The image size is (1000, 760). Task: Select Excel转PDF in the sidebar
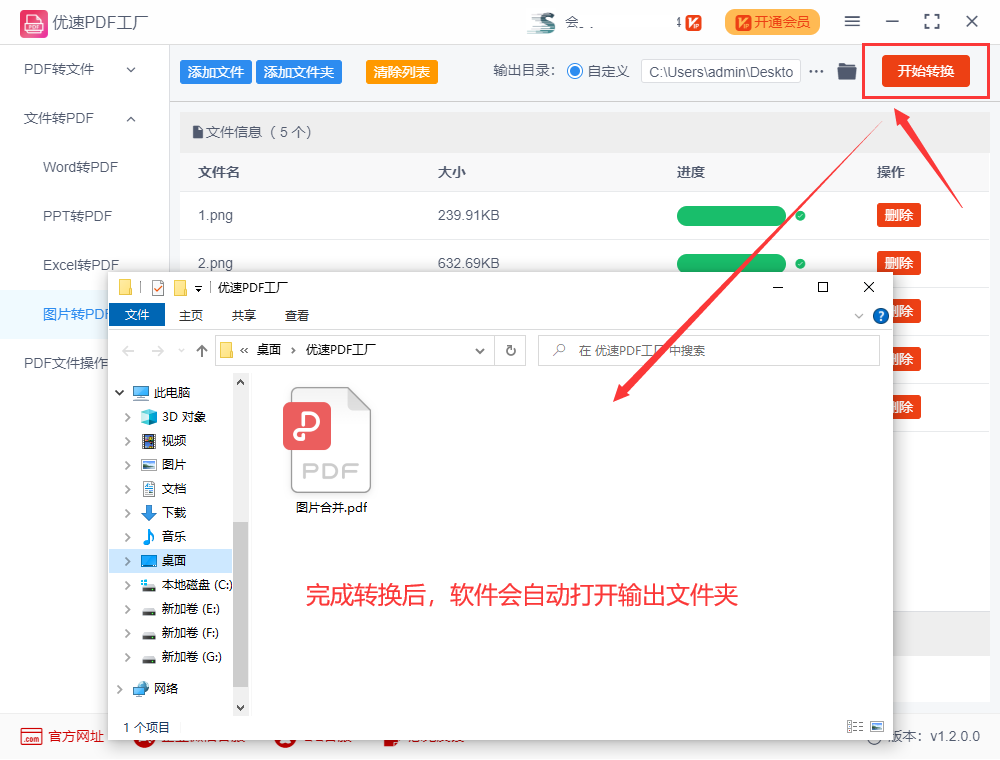(x=81, y=265)
